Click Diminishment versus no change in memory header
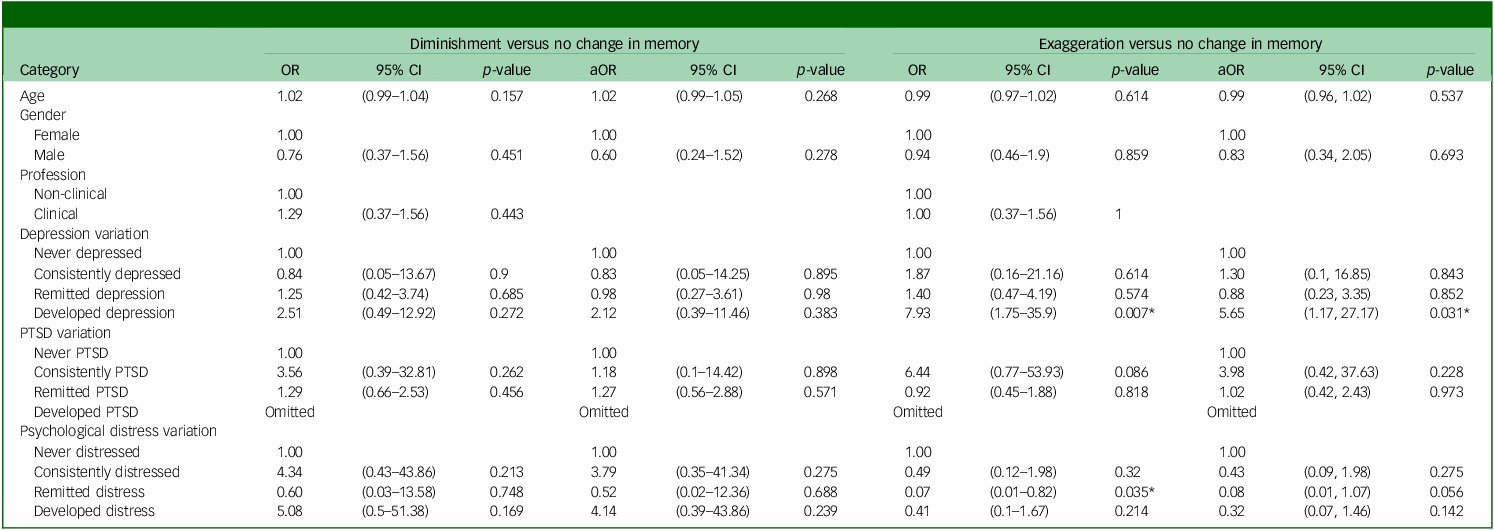Image resolution: width=1494 pixels, height=530 pixels. 555,44
